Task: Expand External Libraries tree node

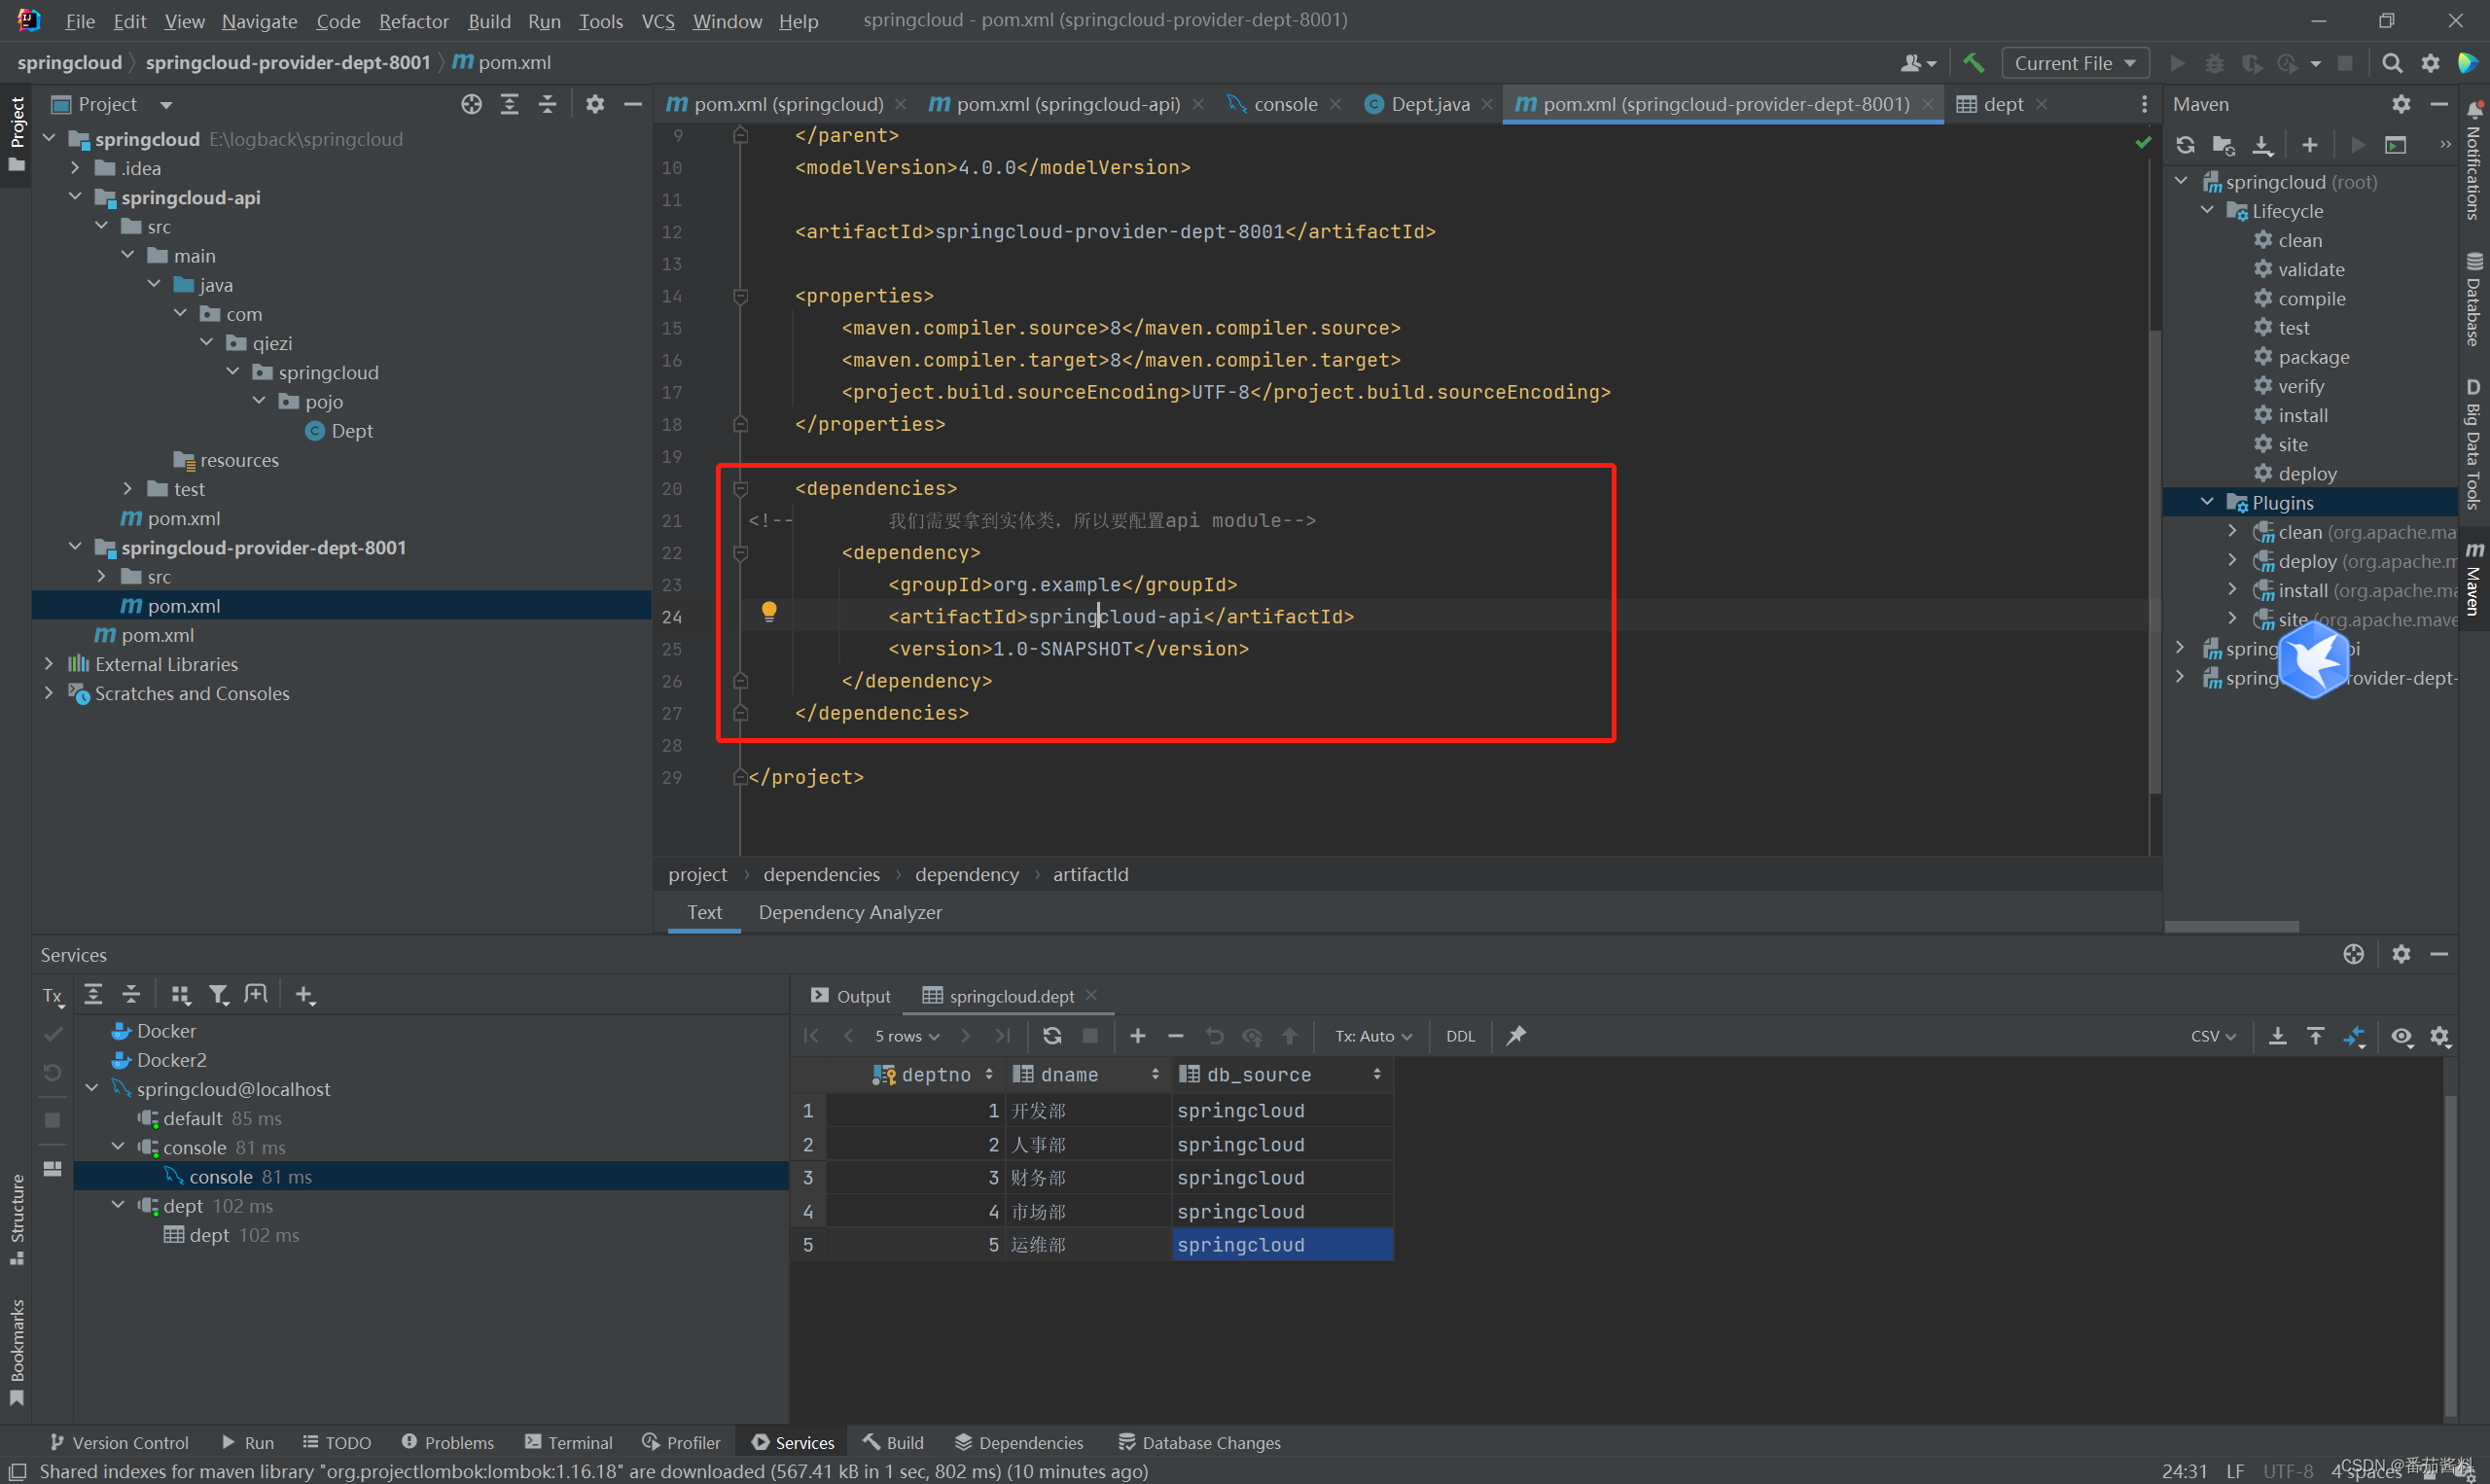Action: (49, 664)
